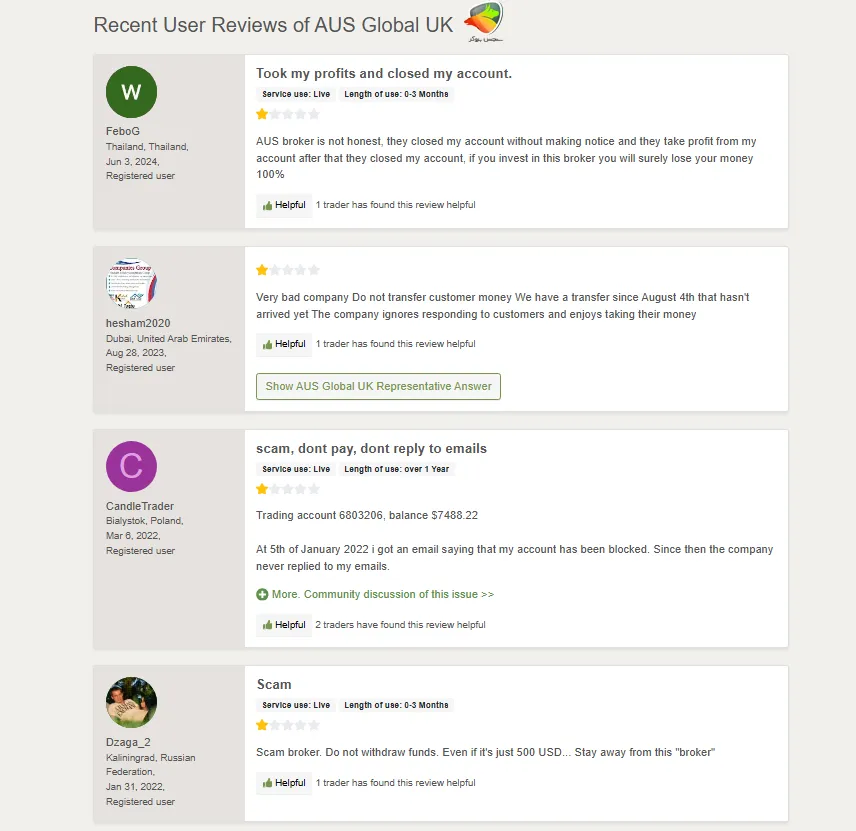The width and height of the screenshot is (856, 831).
Task: Open hesham2020's profile picture
Action: (x=131, y=284)
